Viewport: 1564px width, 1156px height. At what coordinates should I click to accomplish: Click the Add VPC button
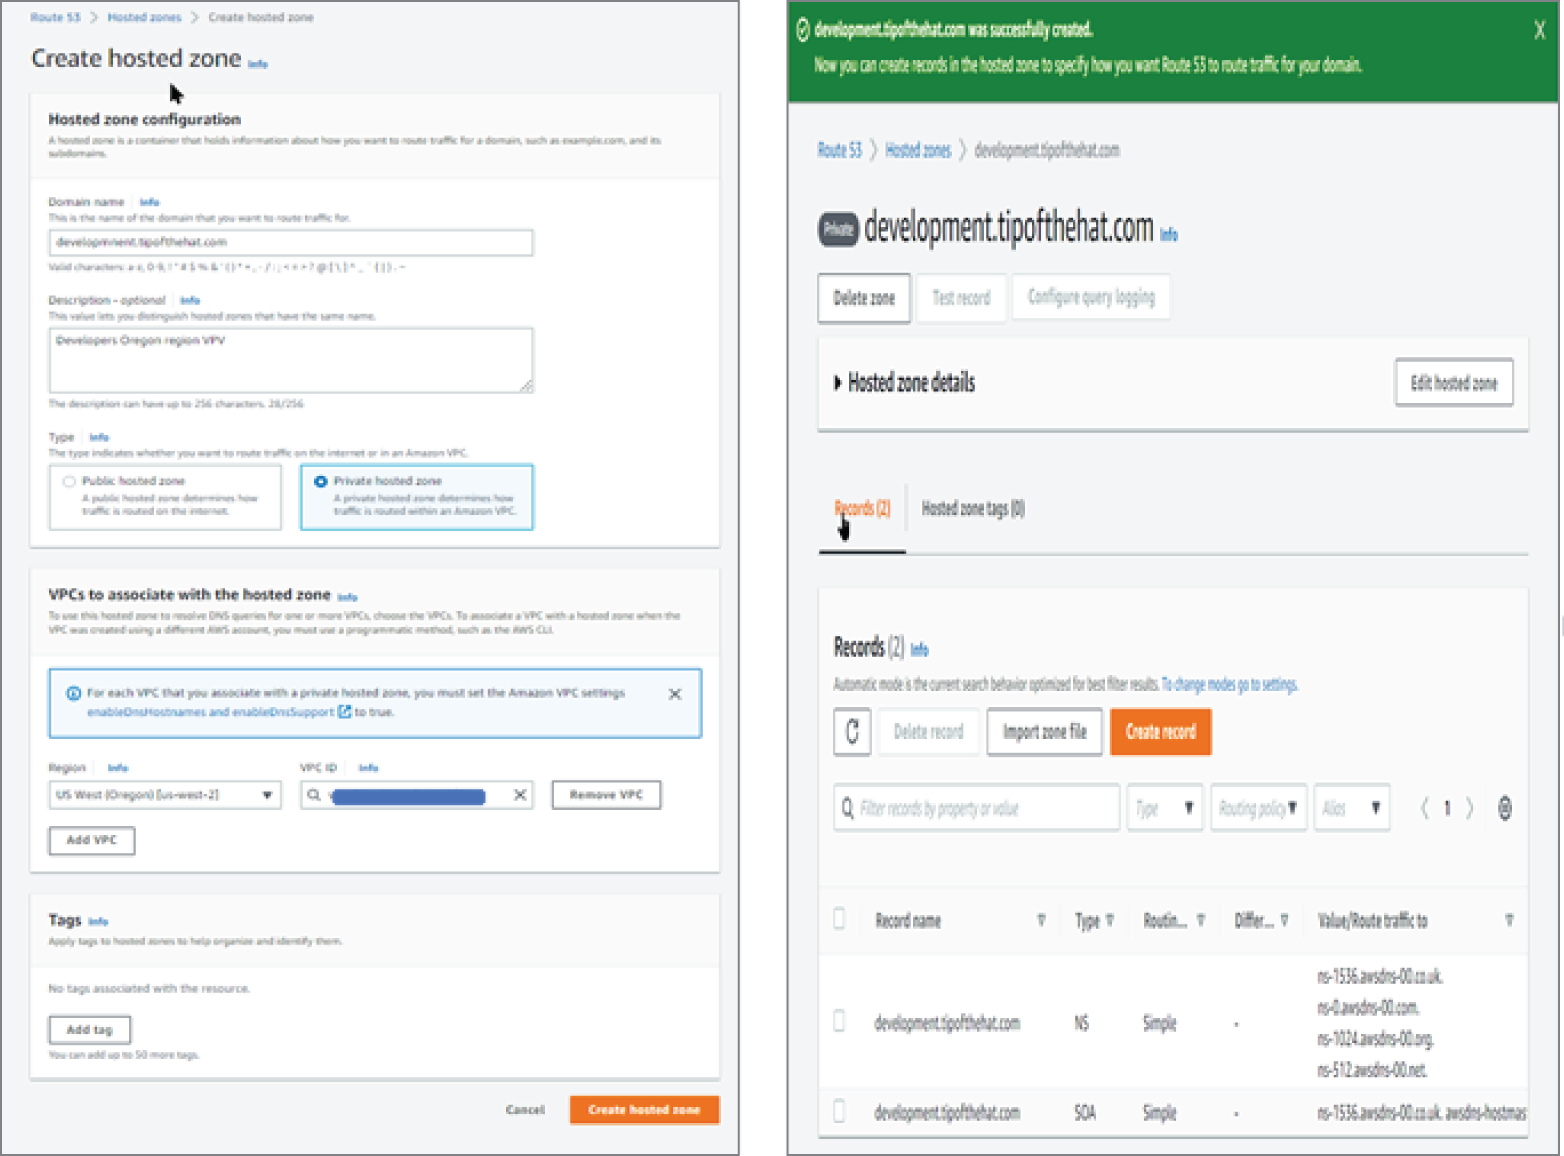click(x=92, y=840)
